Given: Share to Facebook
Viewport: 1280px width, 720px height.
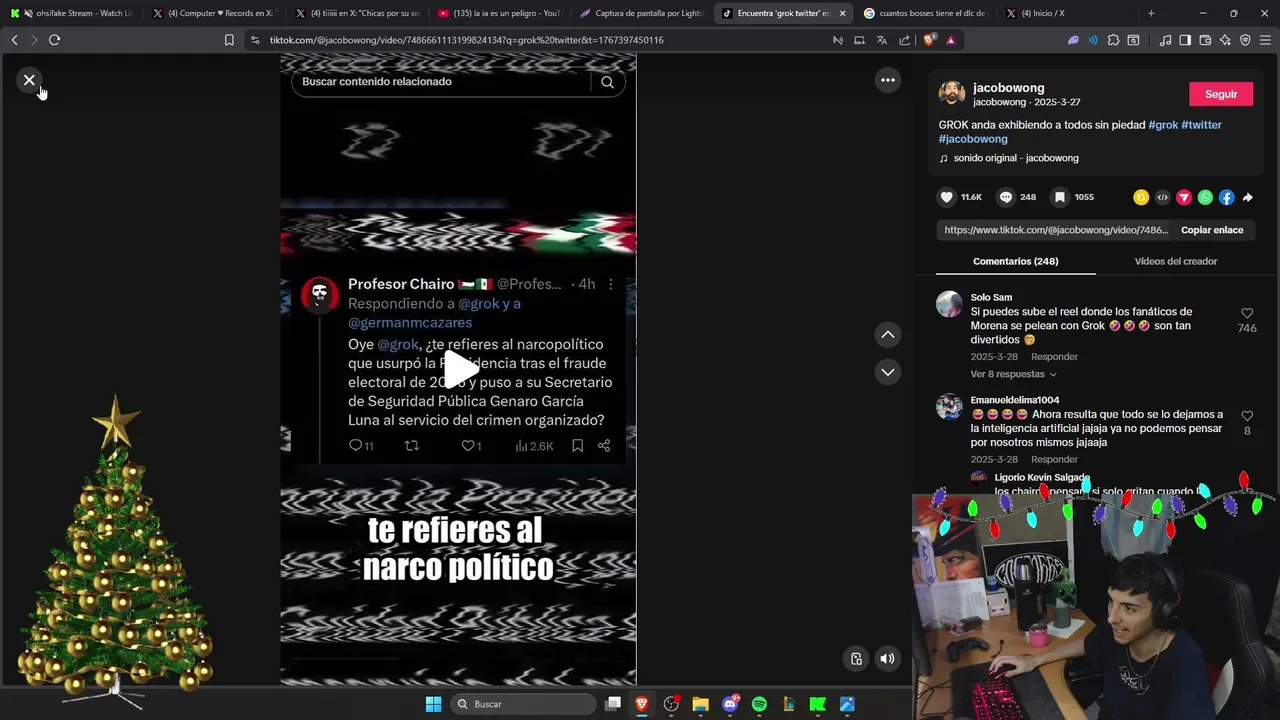Looking at the screenshot, I should (x=1226, y=198).
